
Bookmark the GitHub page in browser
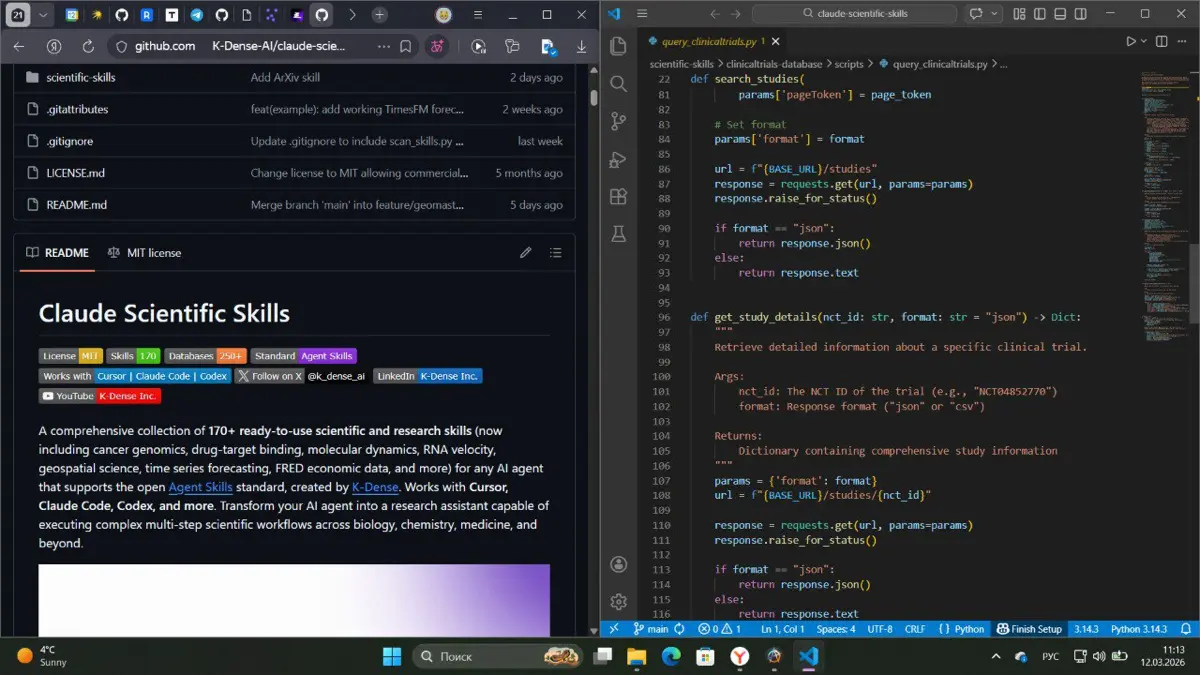click(406, 46)
